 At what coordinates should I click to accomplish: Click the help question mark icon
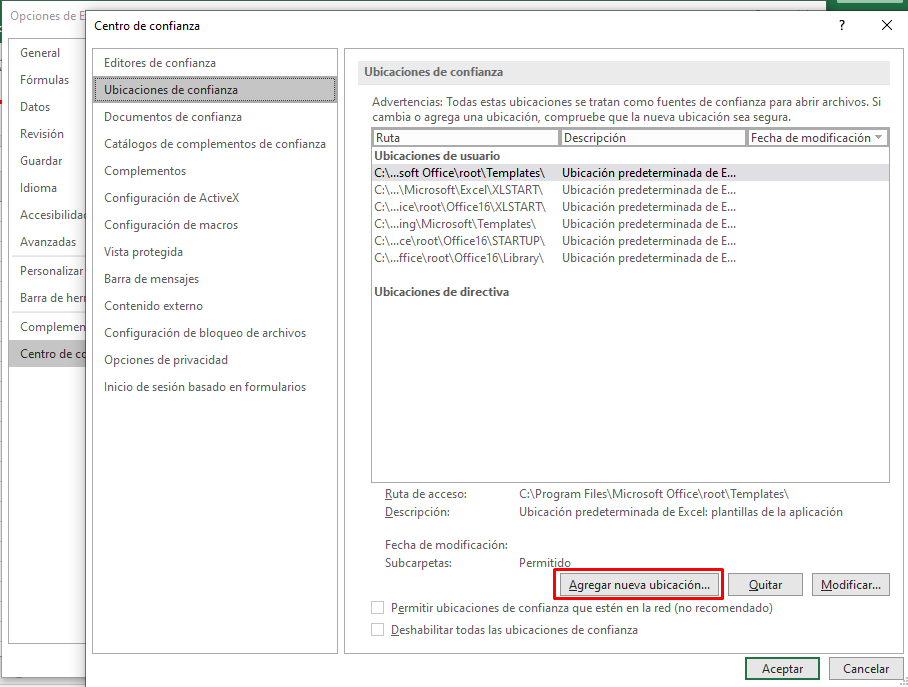coord(842,25)
